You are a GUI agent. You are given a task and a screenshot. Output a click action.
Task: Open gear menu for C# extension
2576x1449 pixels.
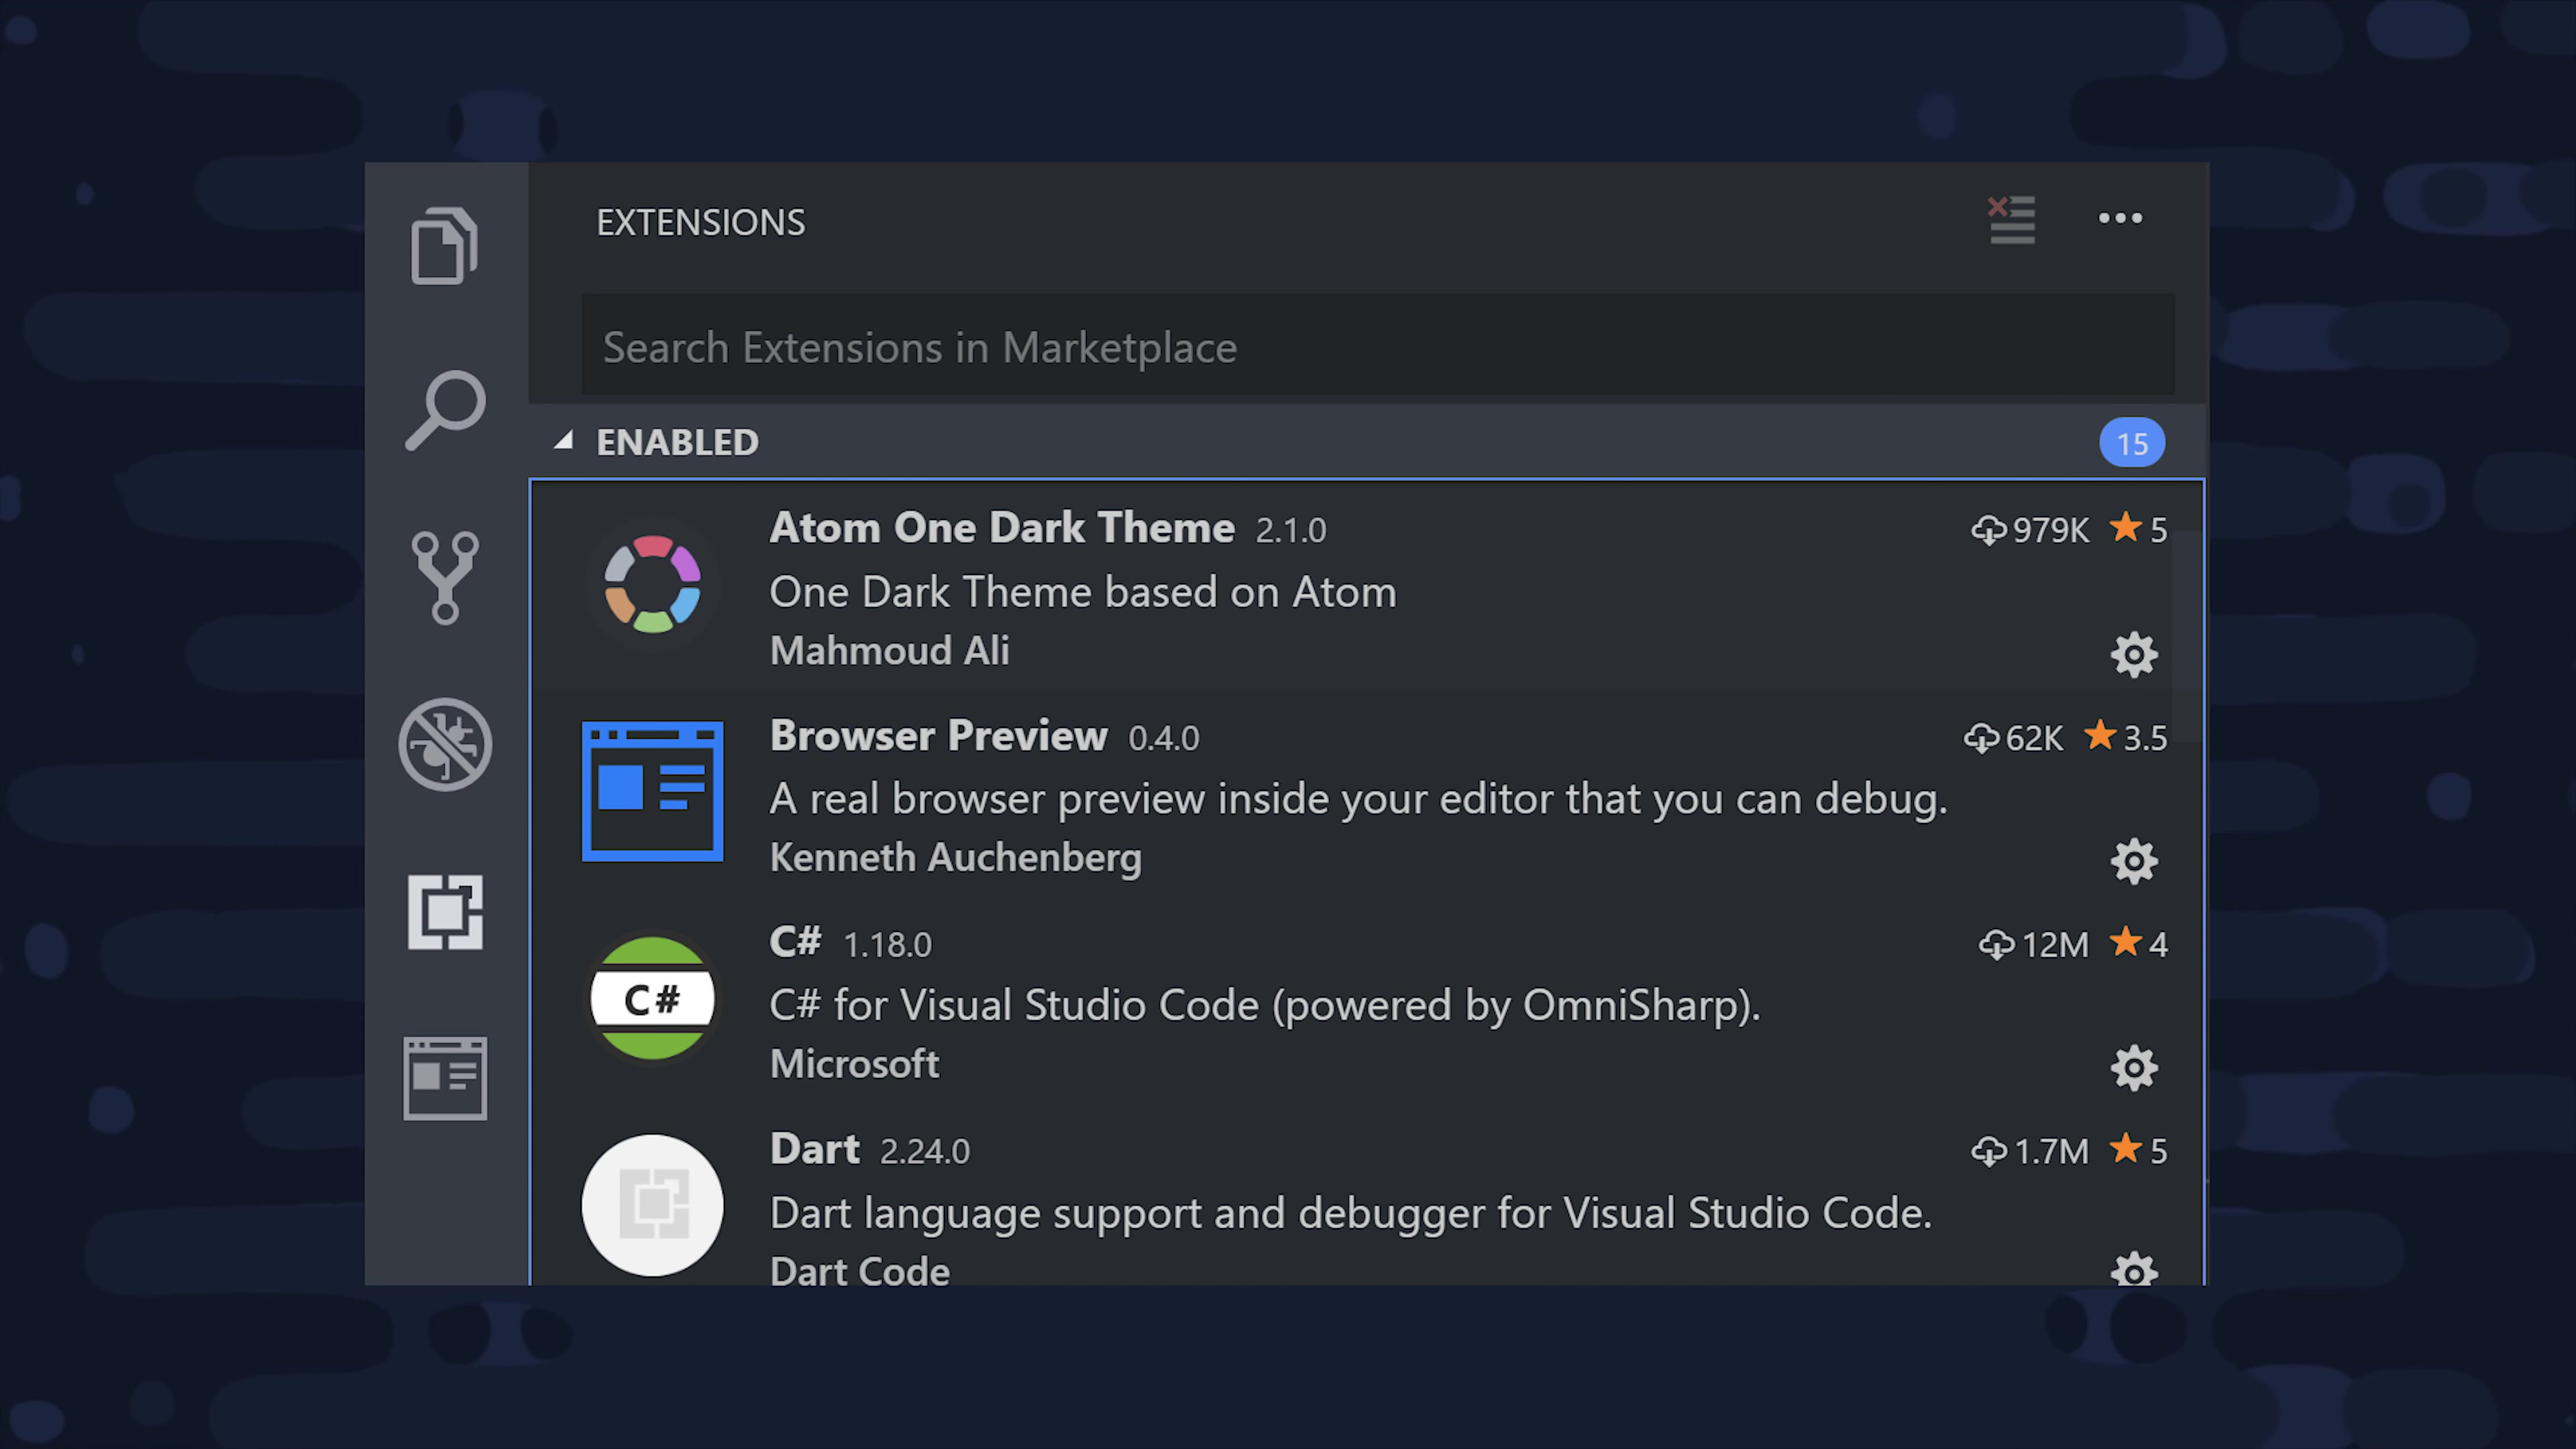[2134, 1068]
